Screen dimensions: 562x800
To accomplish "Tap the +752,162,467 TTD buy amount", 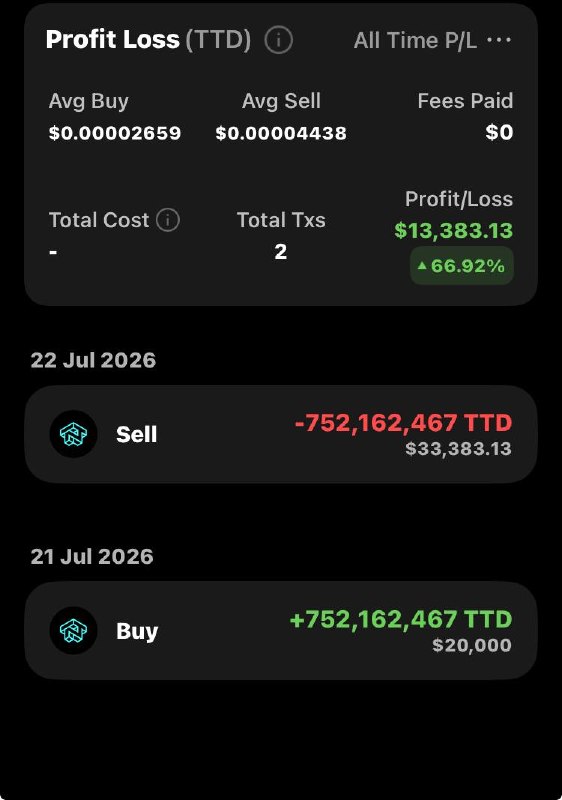I will pos(400,619).
